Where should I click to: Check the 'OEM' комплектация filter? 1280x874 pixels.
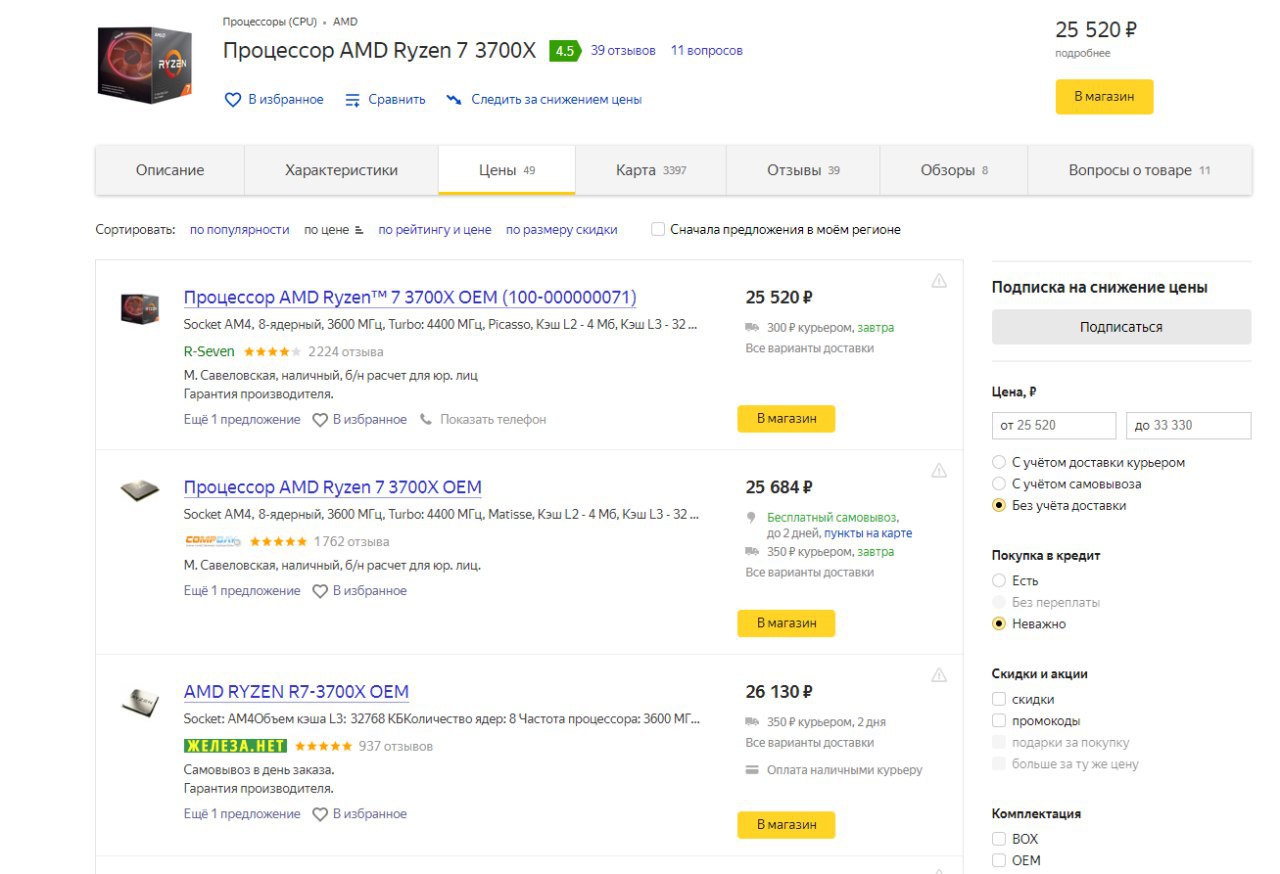(x=998, y=861)
